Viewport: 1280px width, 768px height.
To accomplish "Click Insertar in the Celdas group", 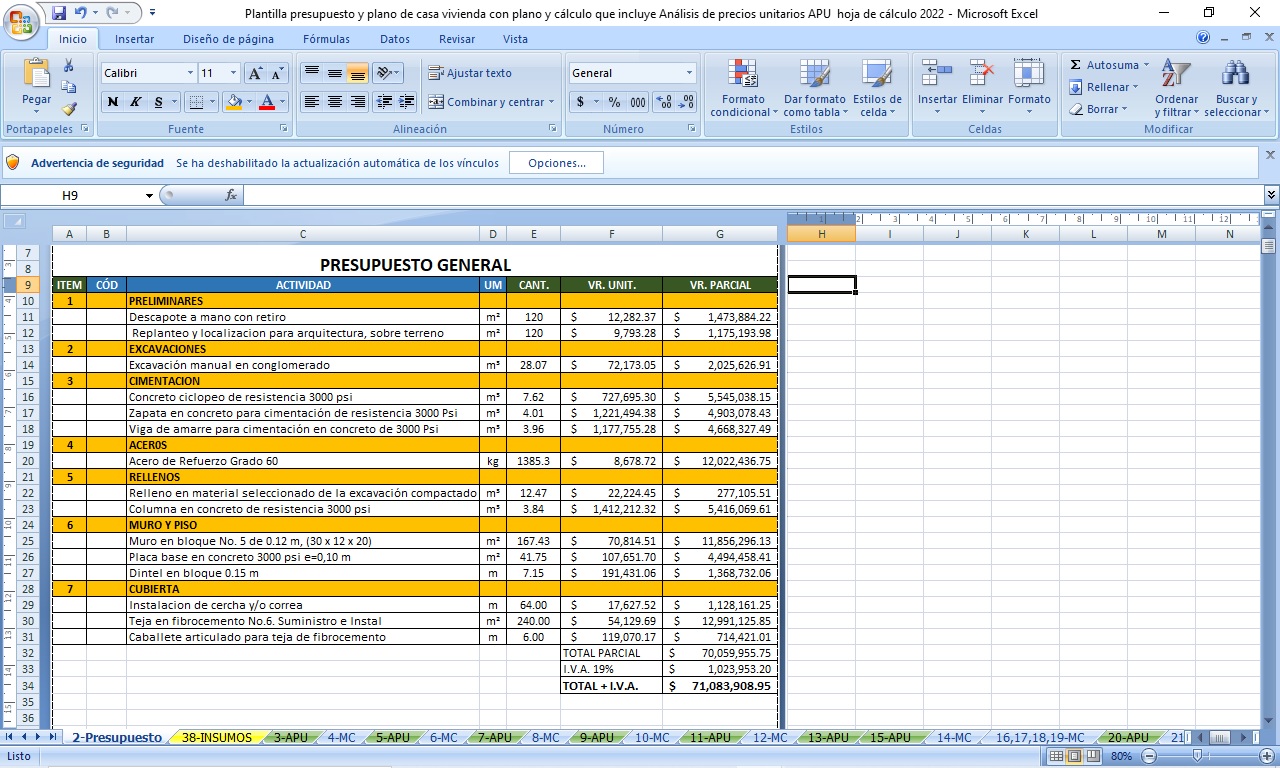I will (937, 88).
